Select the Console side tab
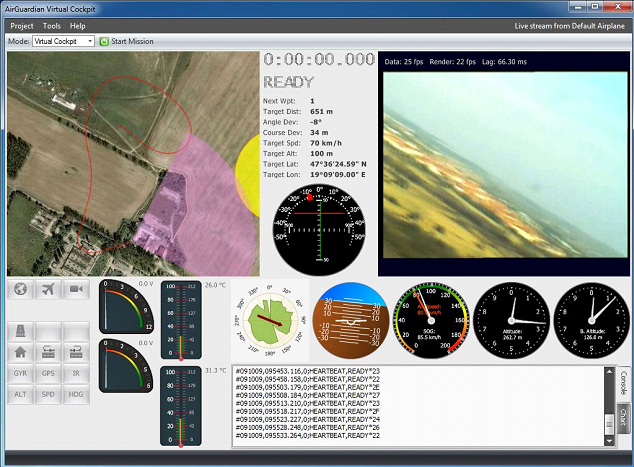Screen dimensions: 634x467 point(623,383)
